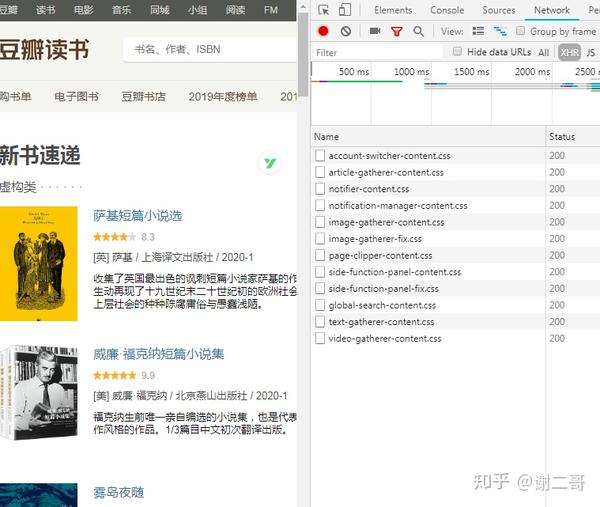This screenshot has width=600, height=507.
Task: Click the 500 ms timeline marker
Action: [354, 72]
